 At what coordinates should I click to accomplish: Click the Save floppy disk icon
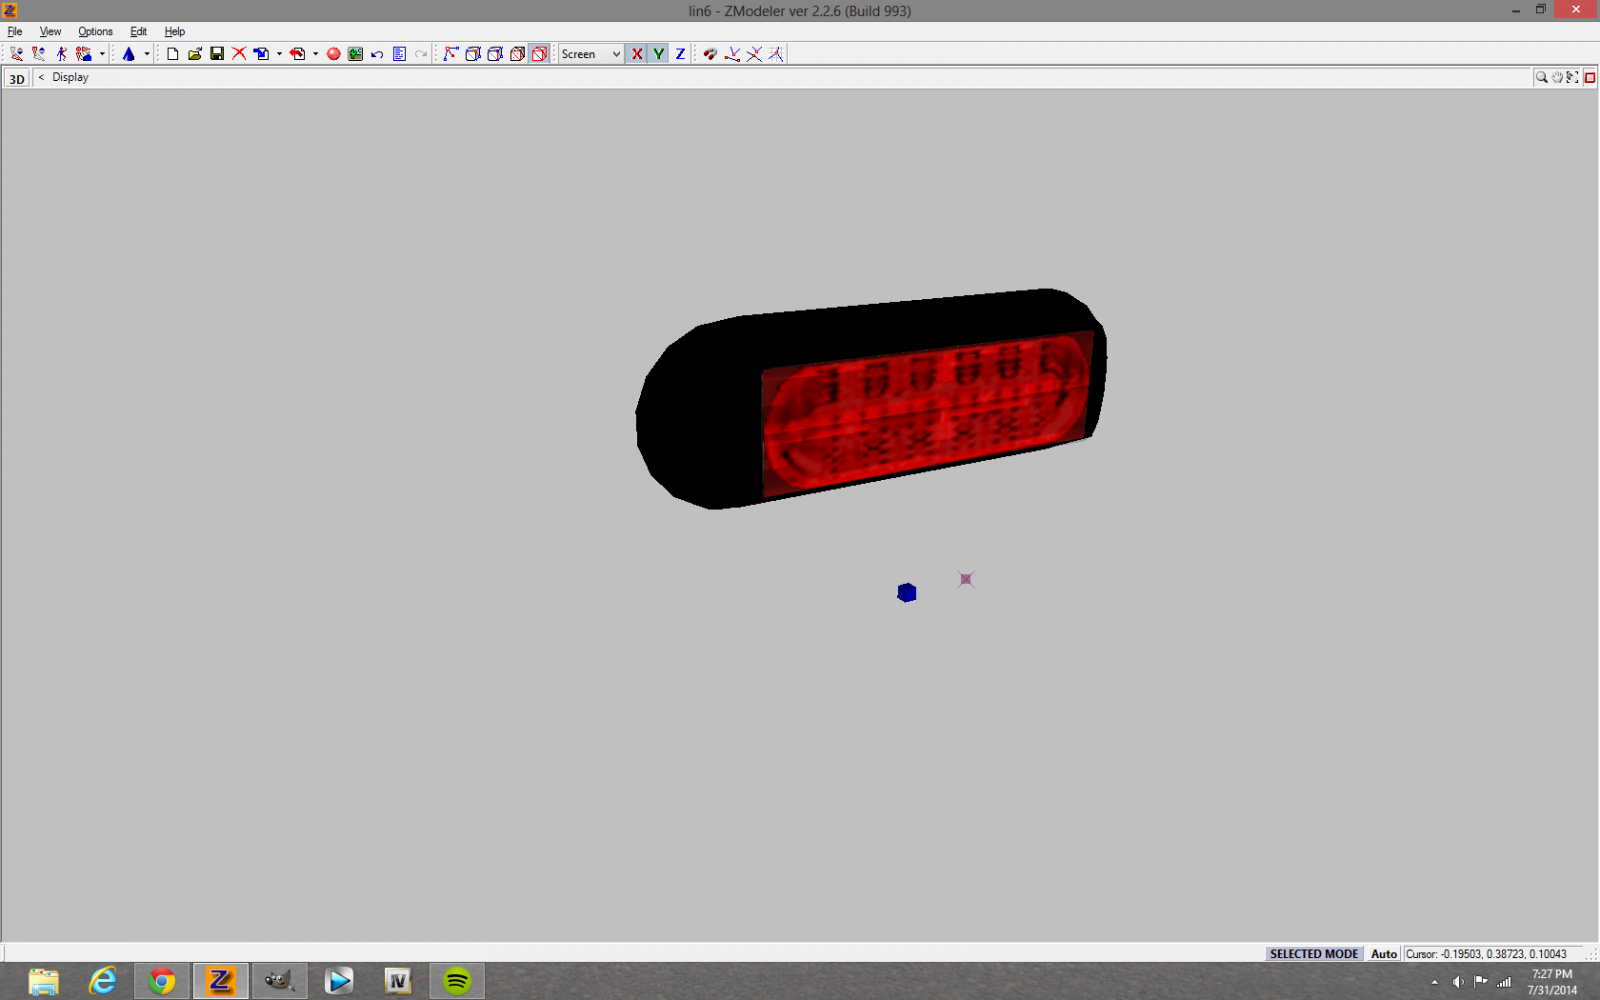(217, 54)
